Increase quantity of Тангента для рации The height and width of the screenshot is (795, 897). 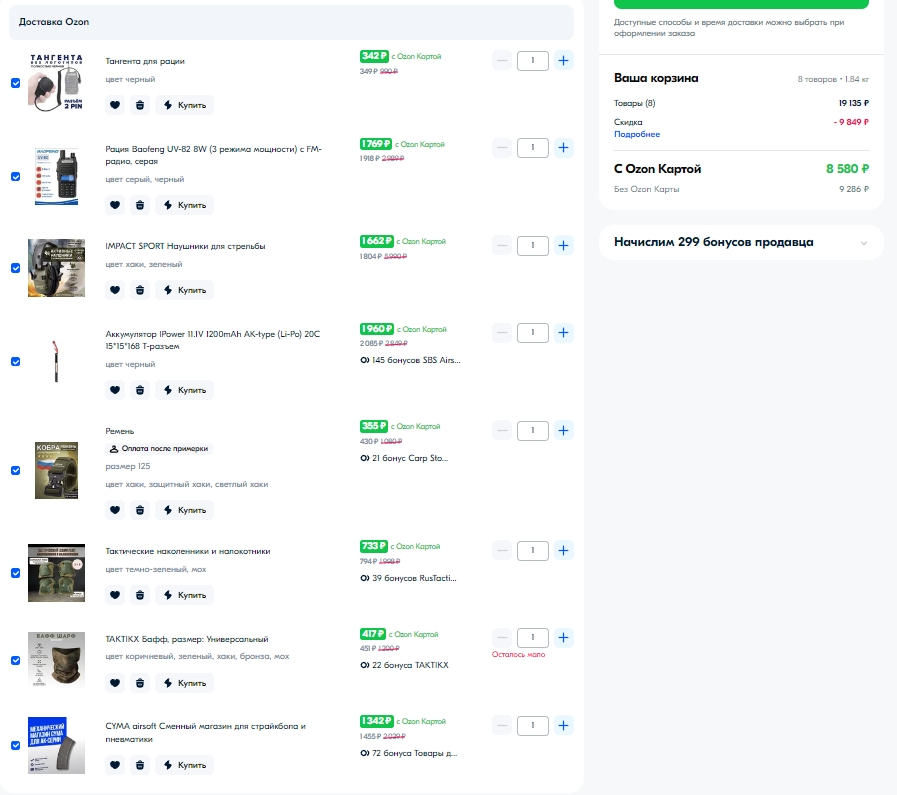pos(563,61)
